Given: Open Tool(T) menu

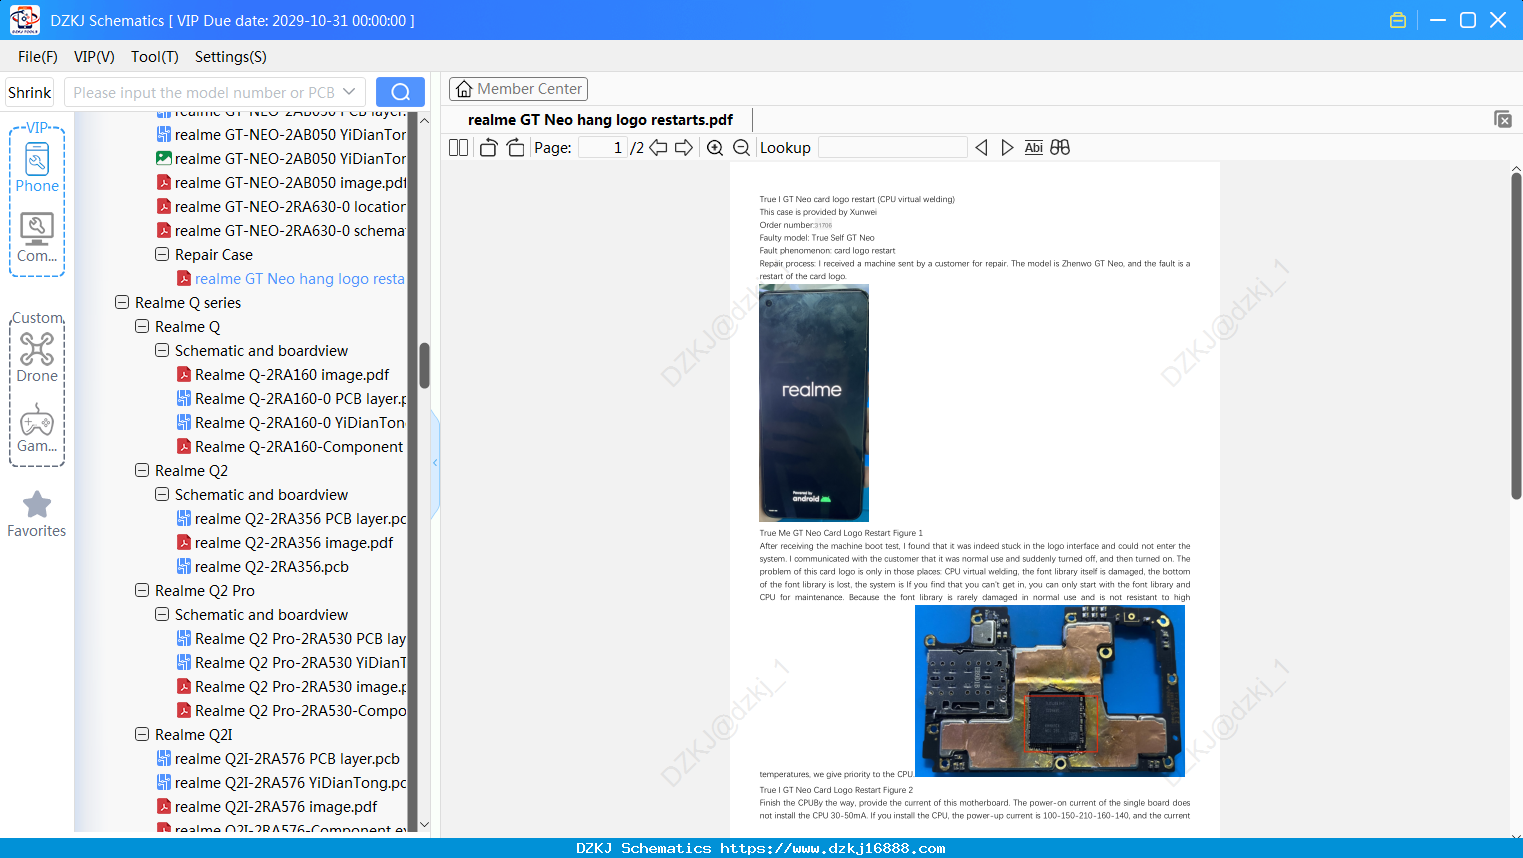Looking at the screenshot, I should coord(155,57).
